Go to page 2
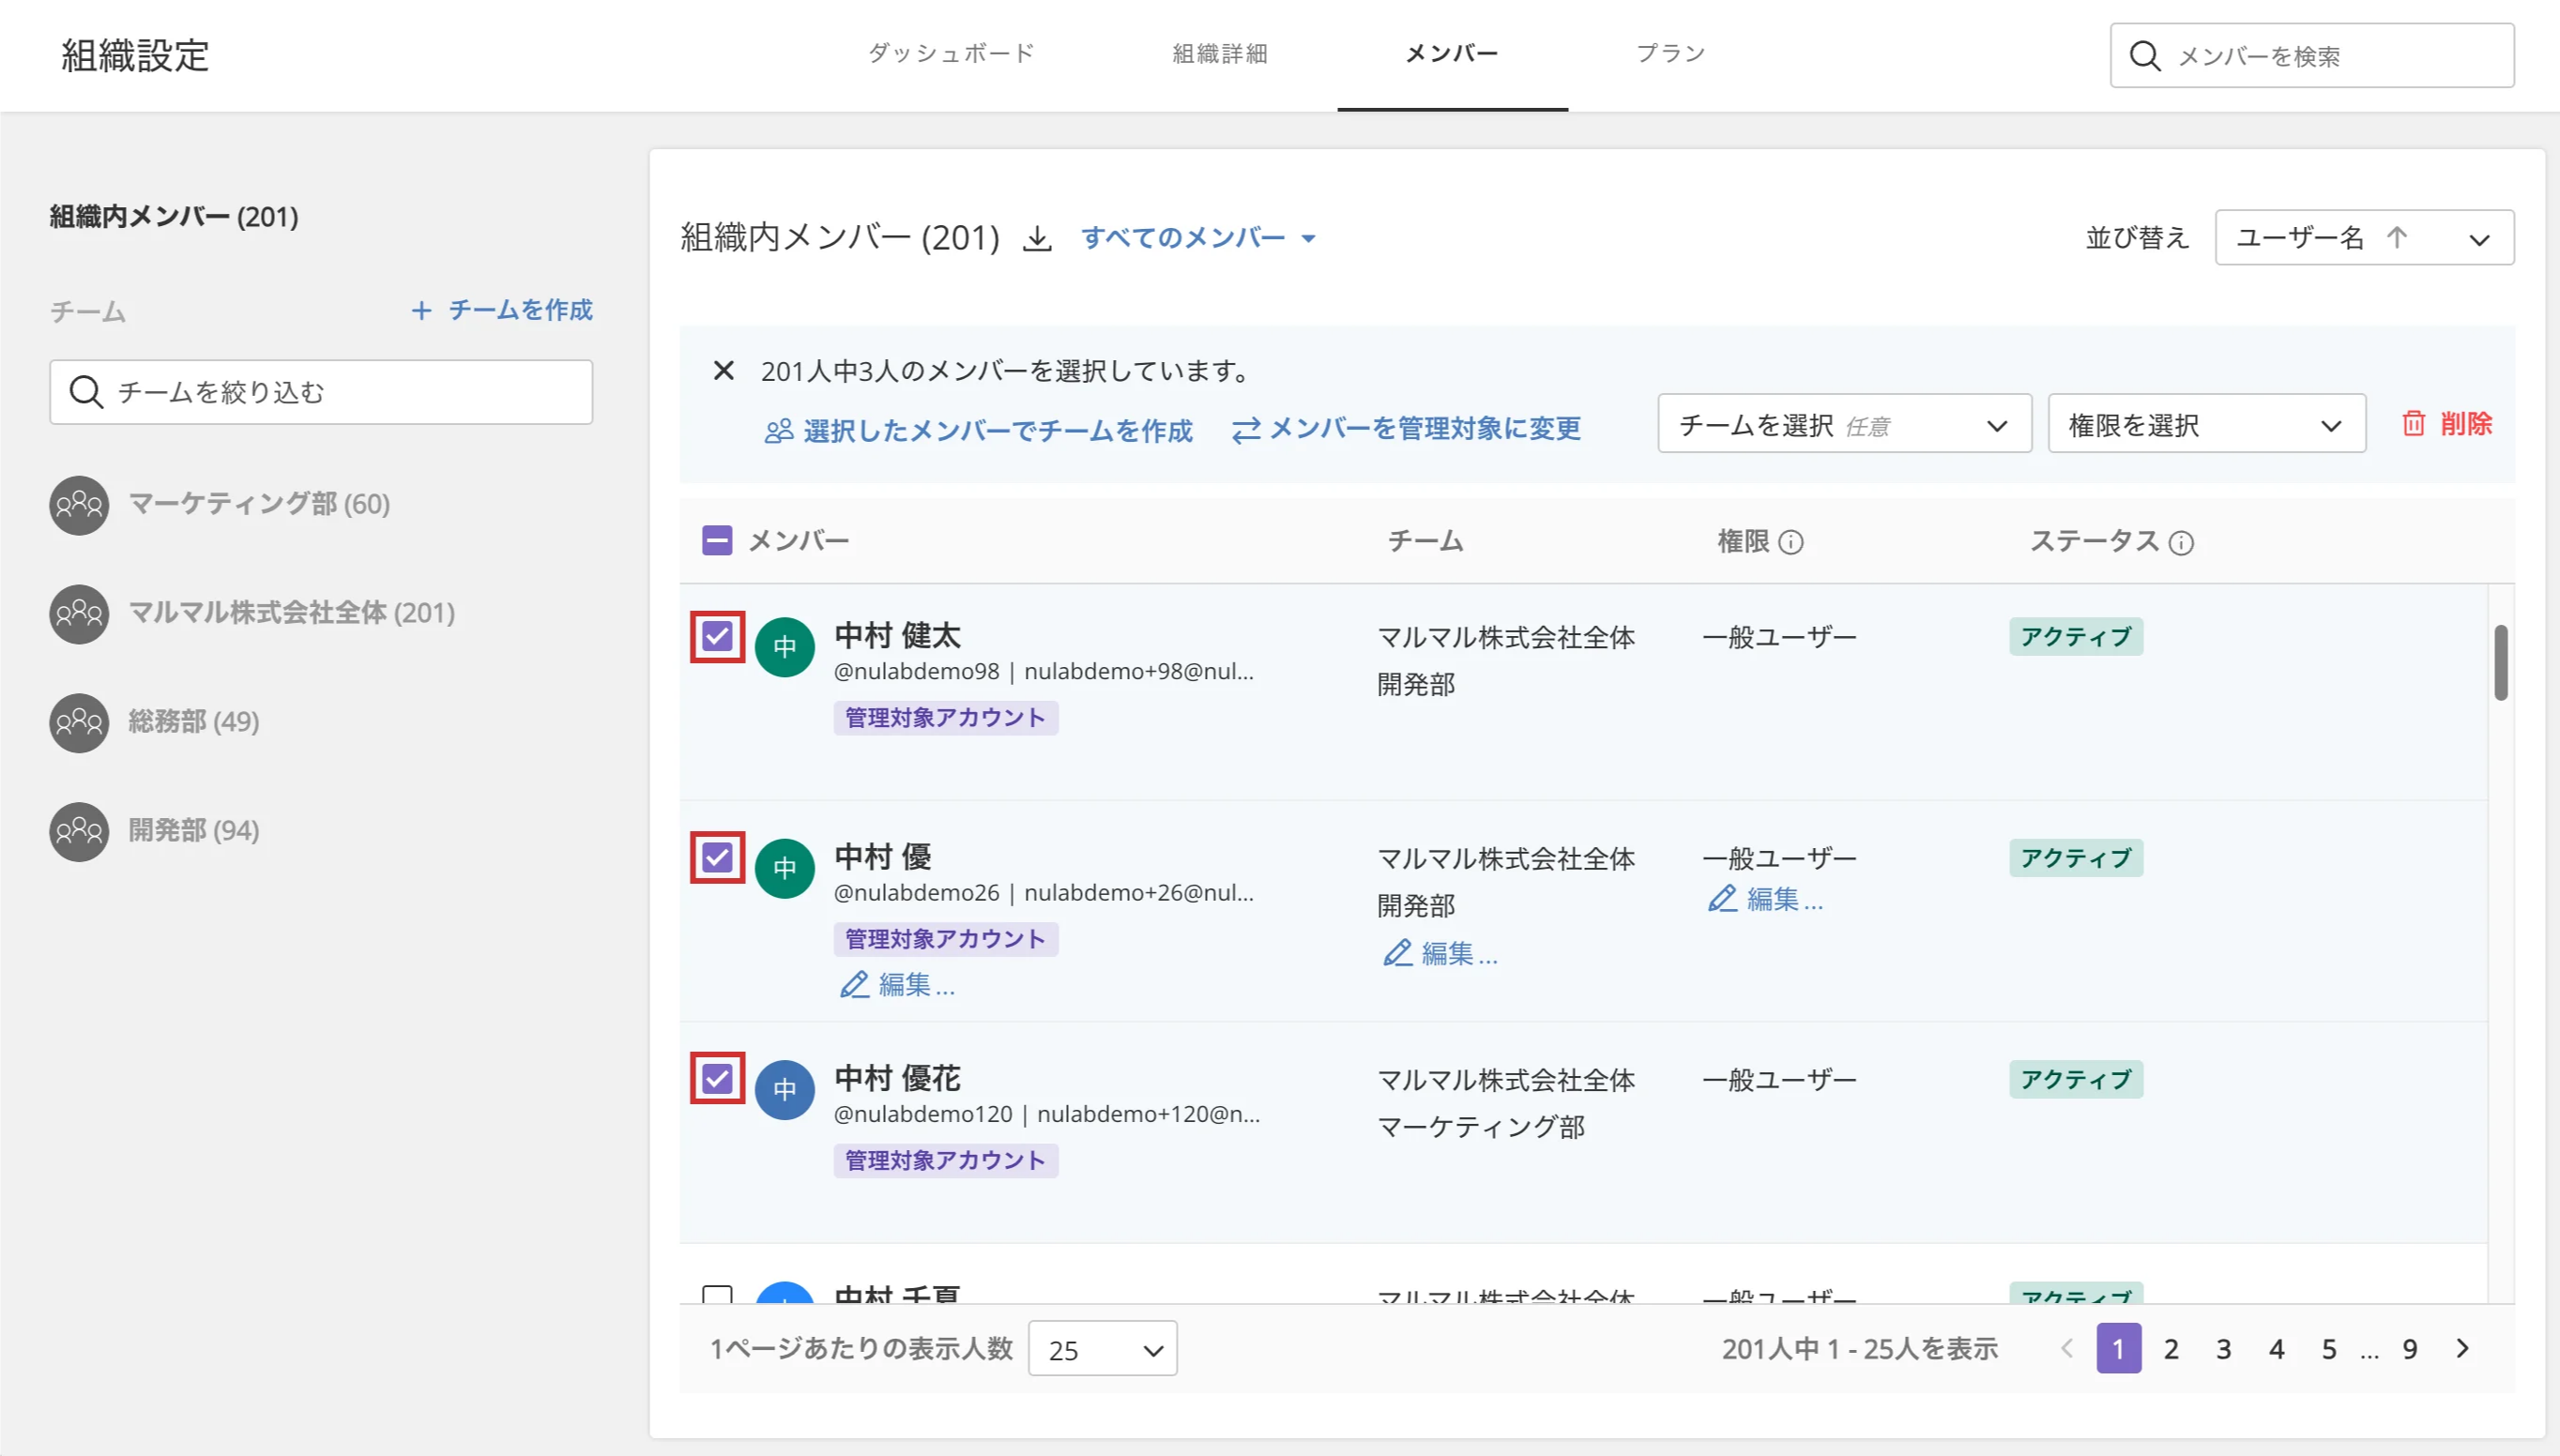This screenshot has height=1456, width=2560. [2171, 1348]
